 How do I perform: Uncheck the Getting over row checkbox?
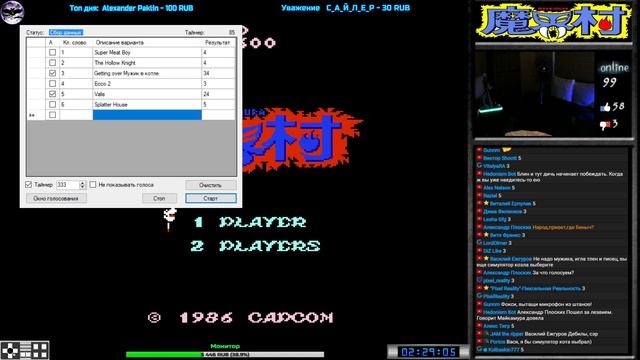52,73
